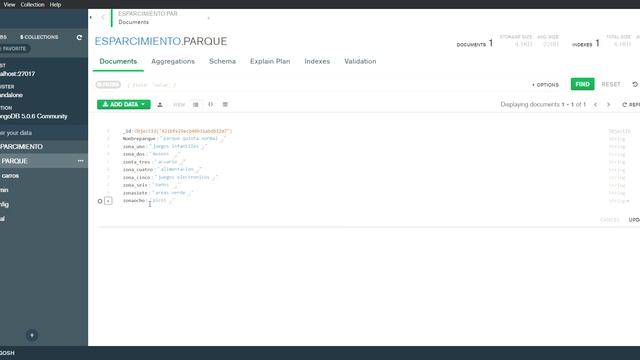Click the localhost:27017 host entry
The image size is (640, 360).
click(x=18, y=74)
